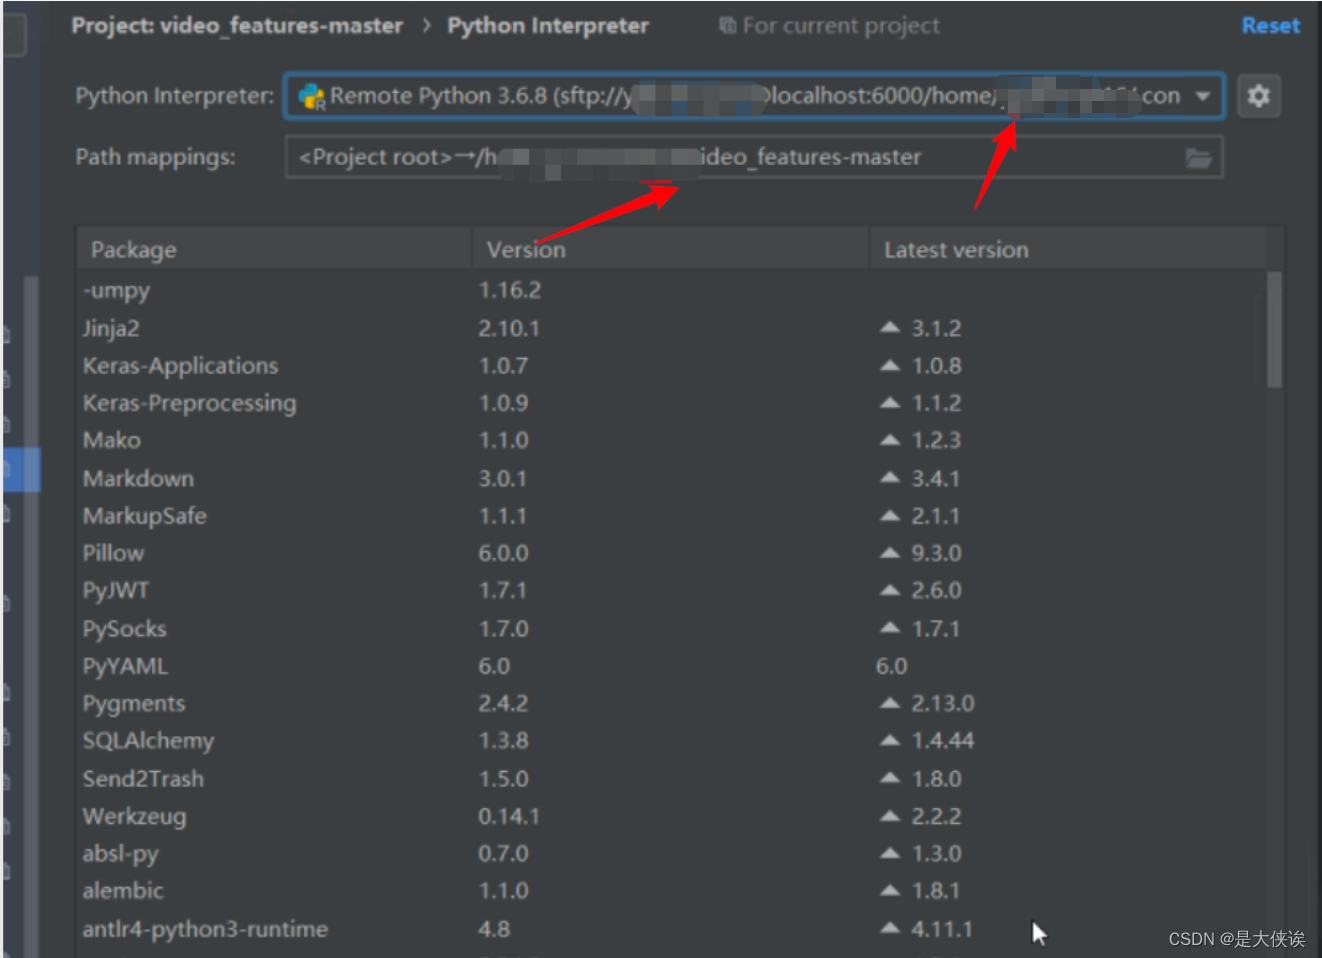Click the upgrade arrow next to absl-py 1.3.0
Screen dimensions: 1322x958
(890, 852)
